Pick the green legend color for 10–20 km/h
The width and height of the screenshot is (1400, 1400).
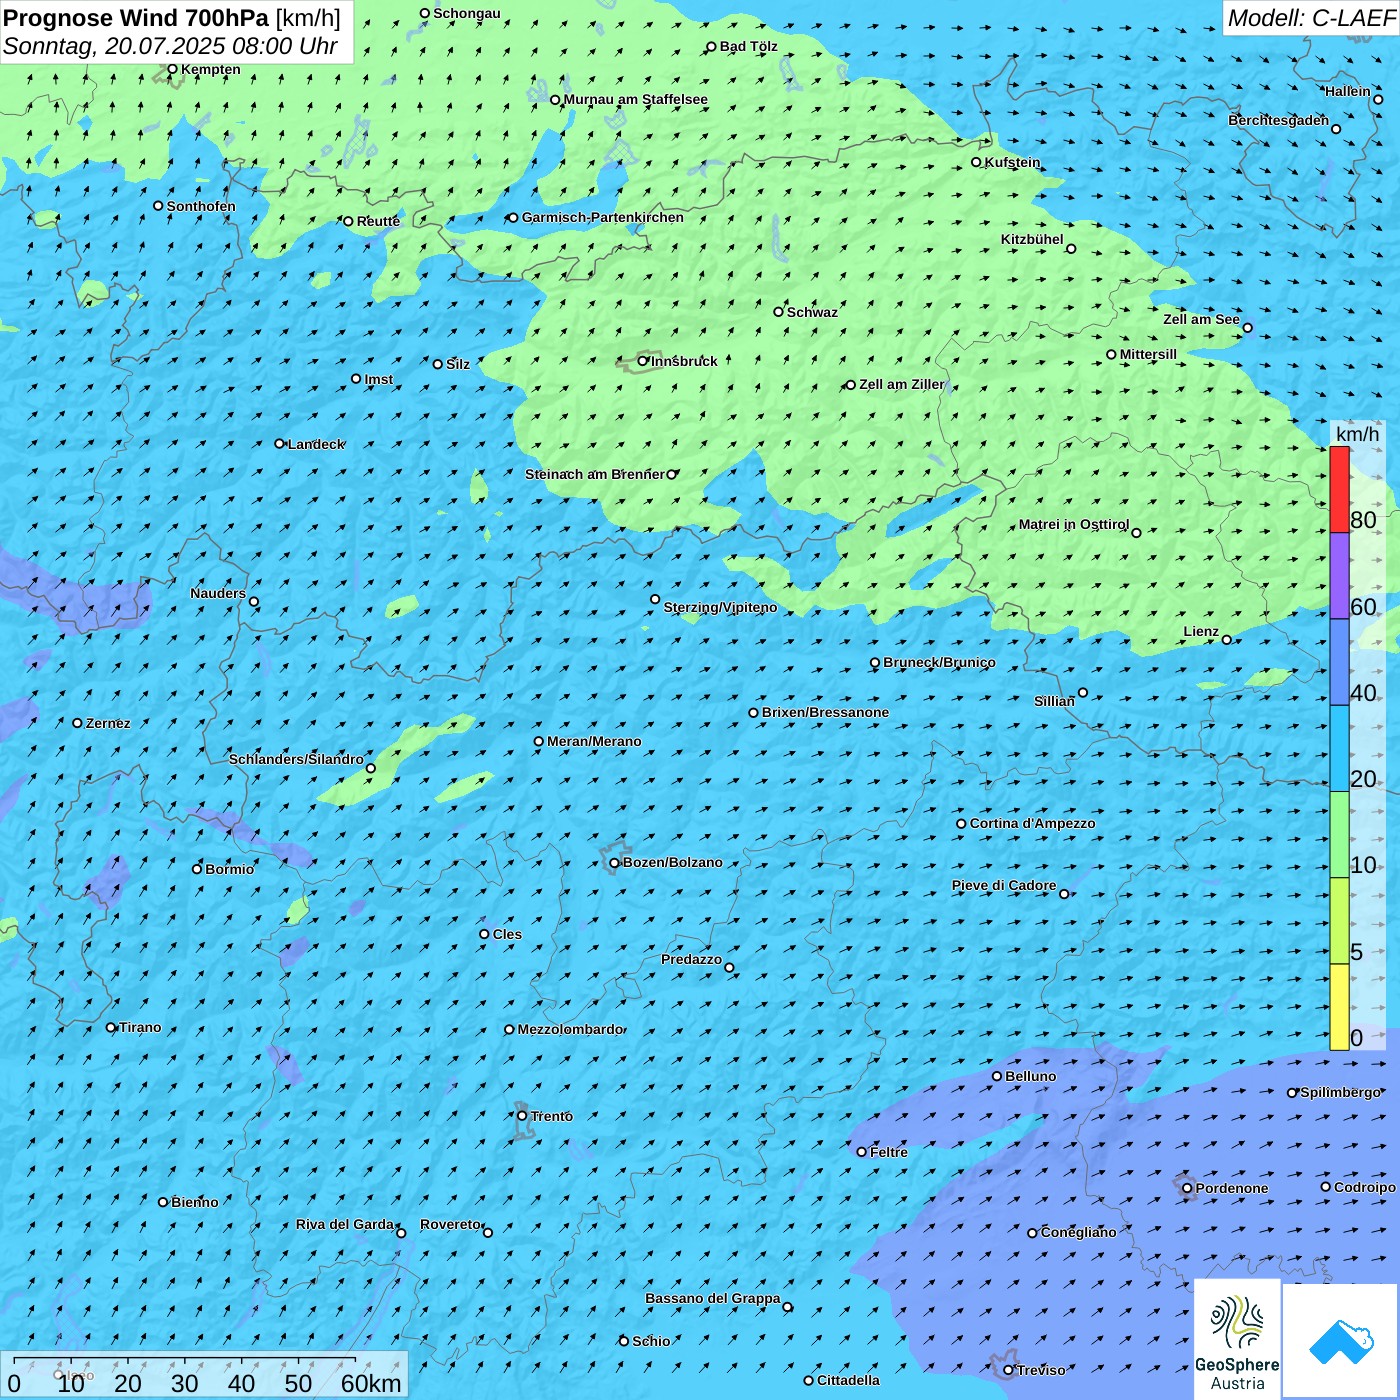1339,835
